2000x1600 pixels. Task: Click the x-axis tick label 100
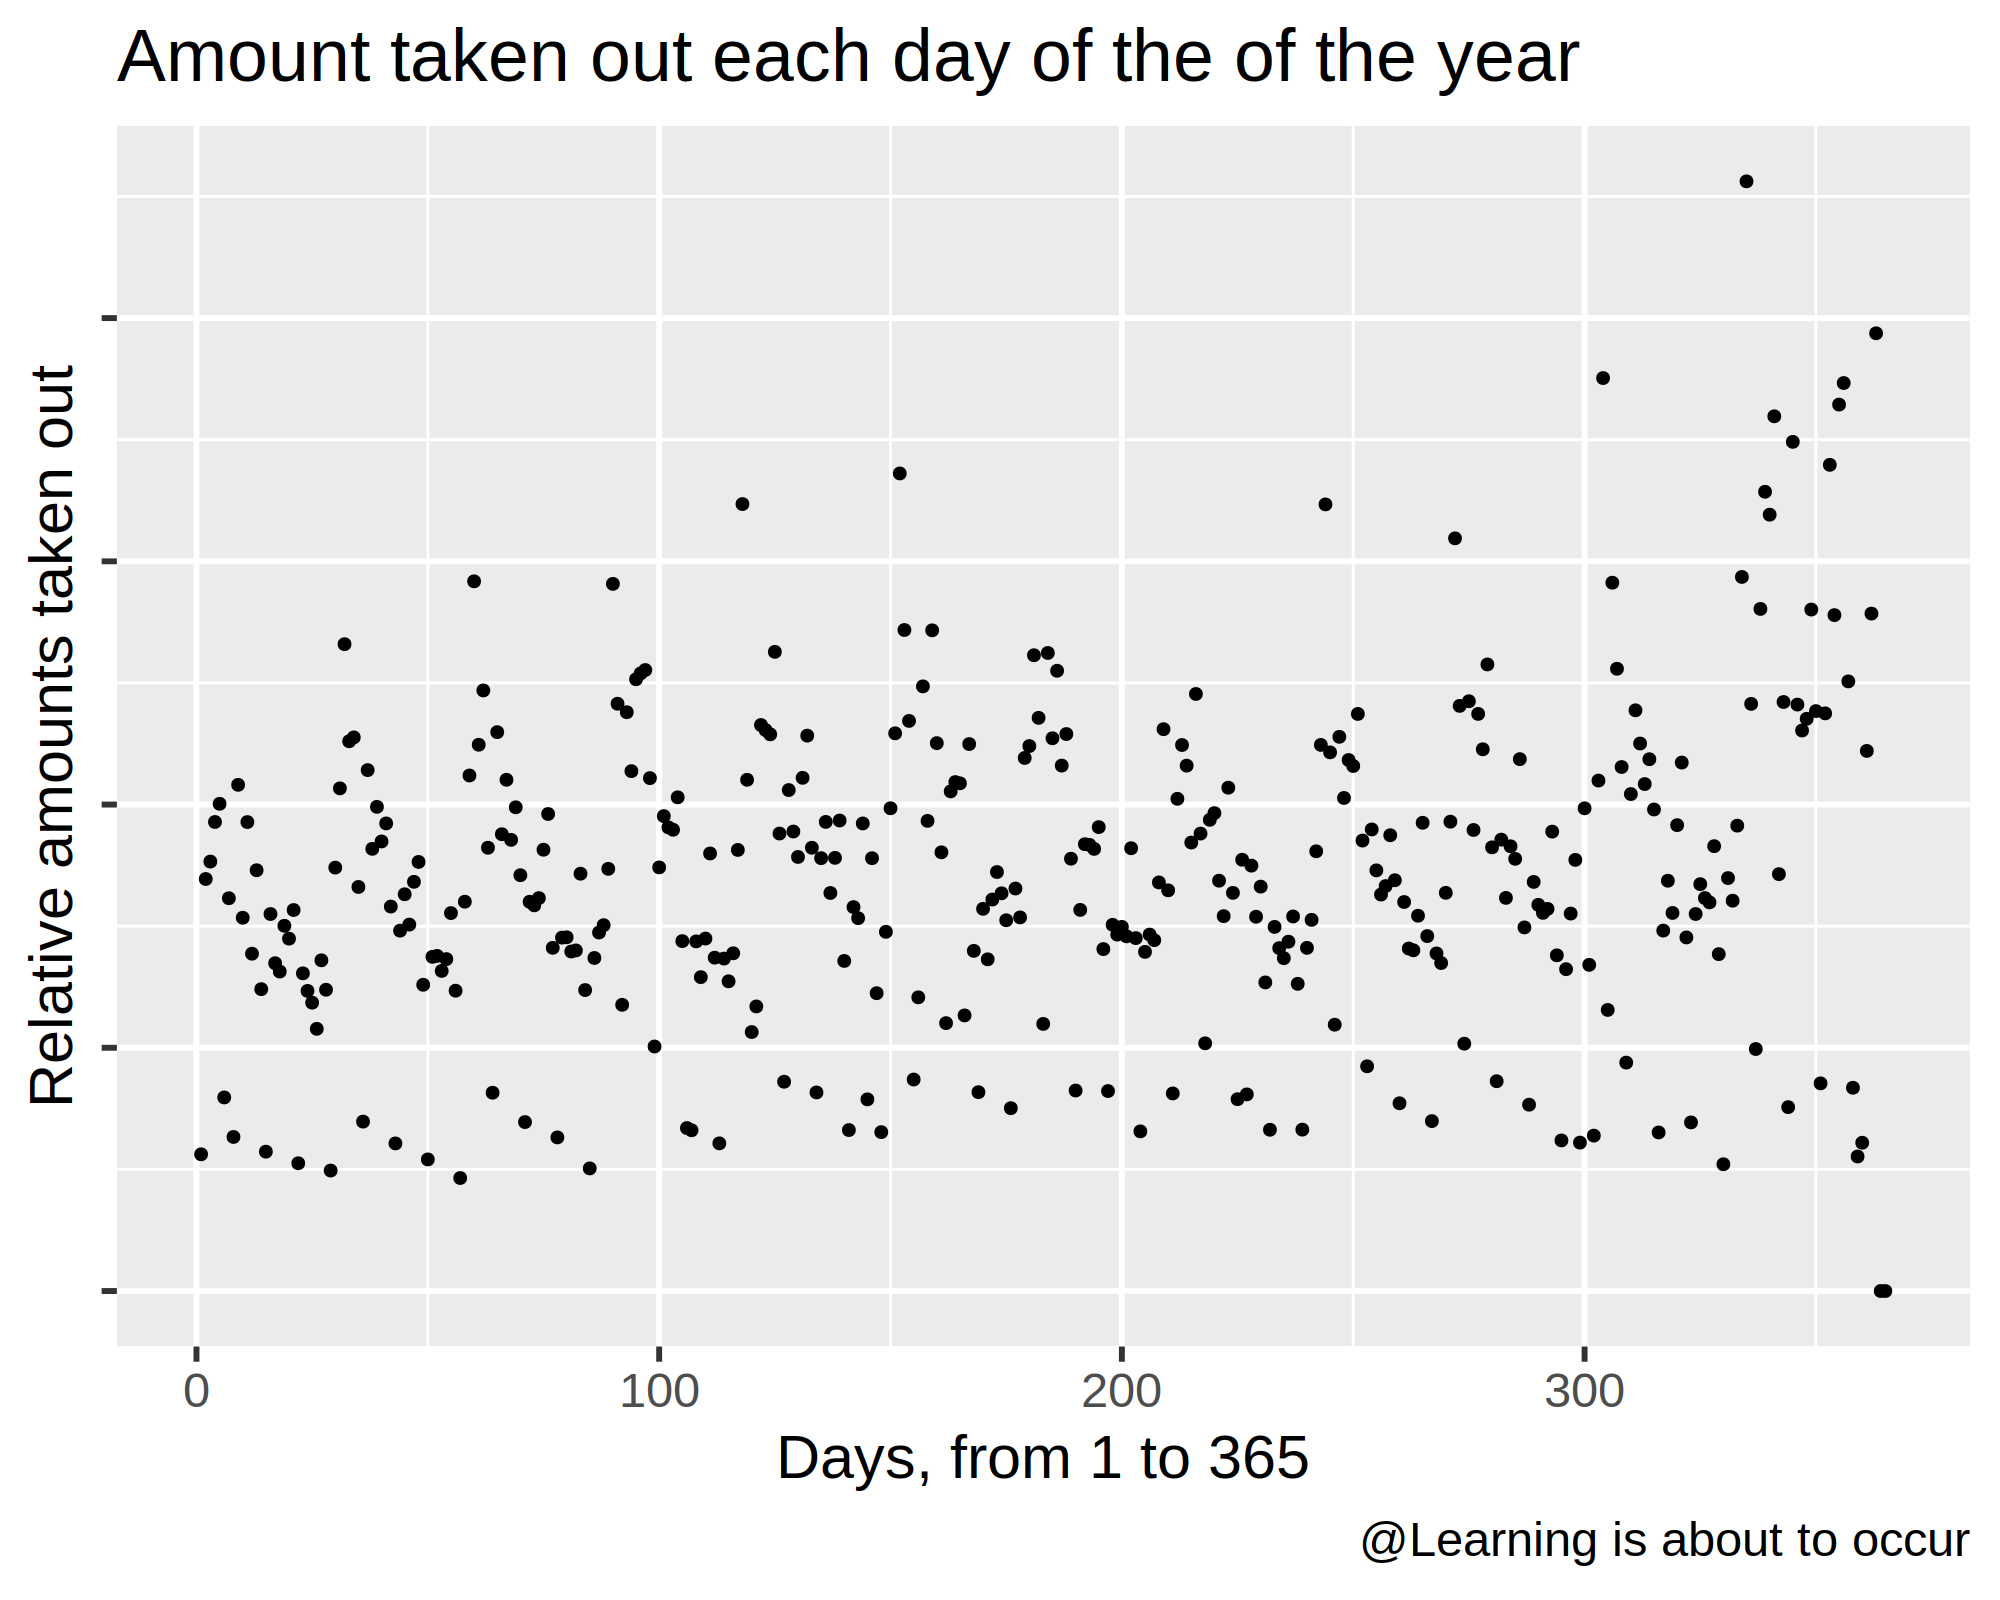coord(659,1392)
